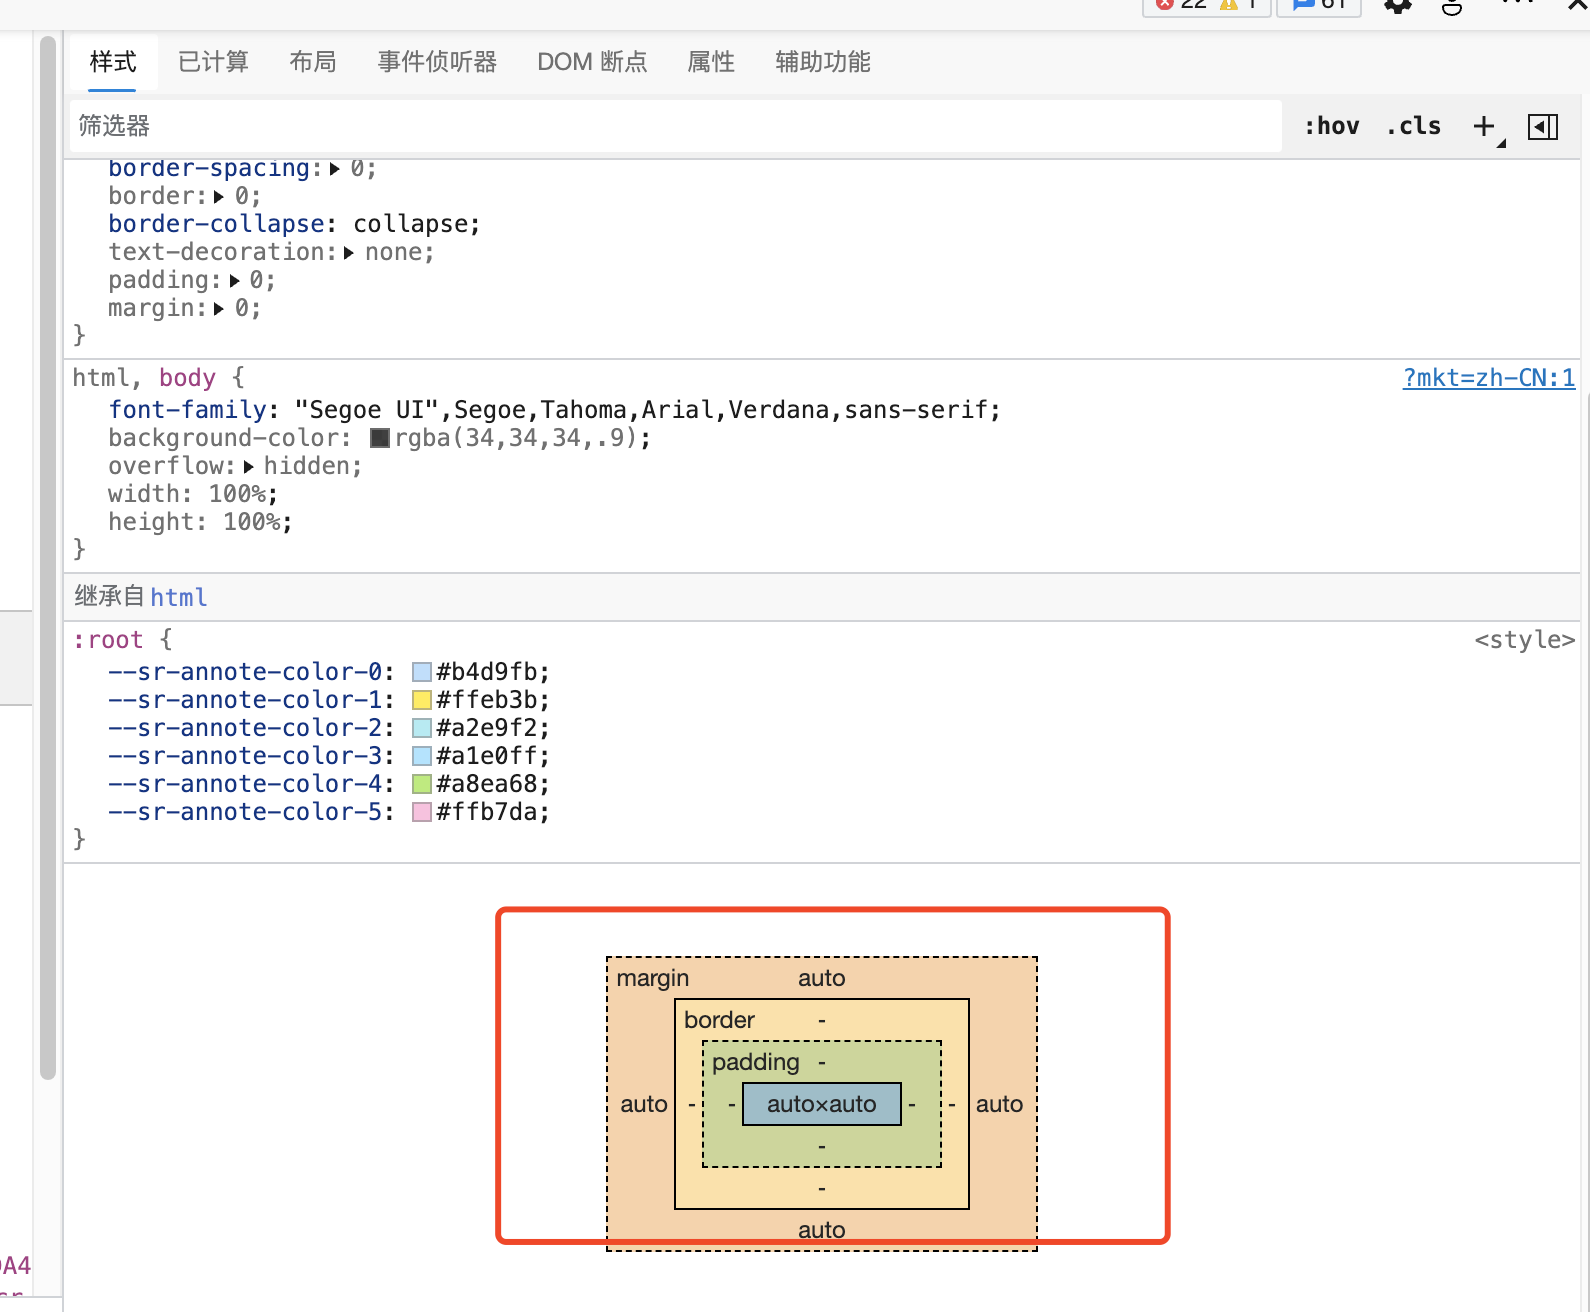Toggle the .cls element classes panel

(1413, 126)
